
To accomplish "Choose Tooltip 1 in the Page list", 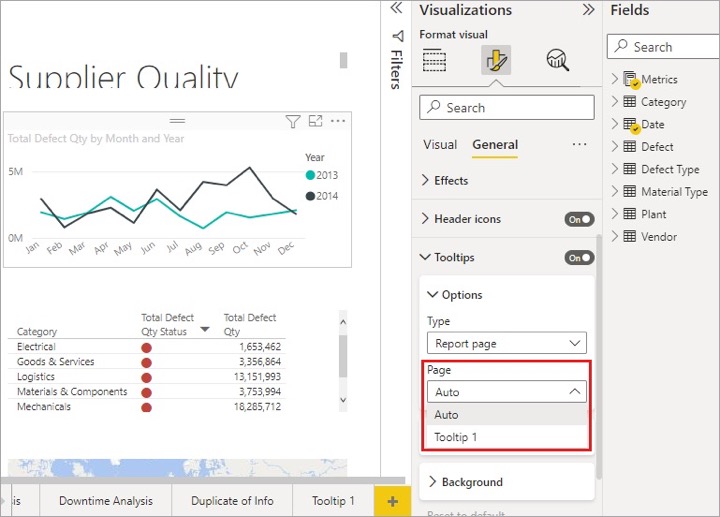I will tap(507, 437).
